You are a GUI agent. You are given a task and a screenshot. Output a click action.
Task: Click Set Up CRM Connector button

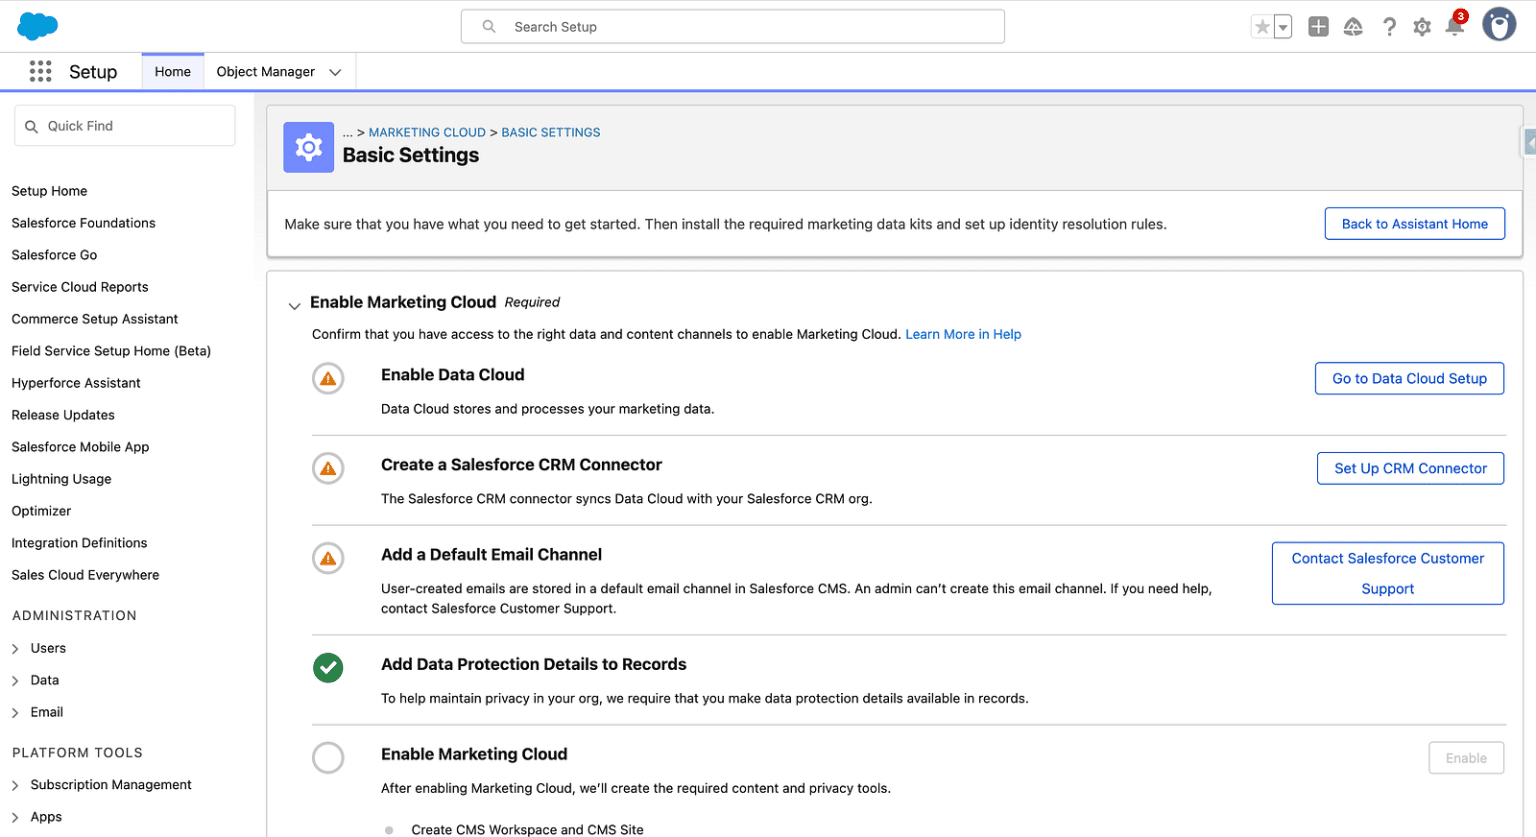[1410, 468]
